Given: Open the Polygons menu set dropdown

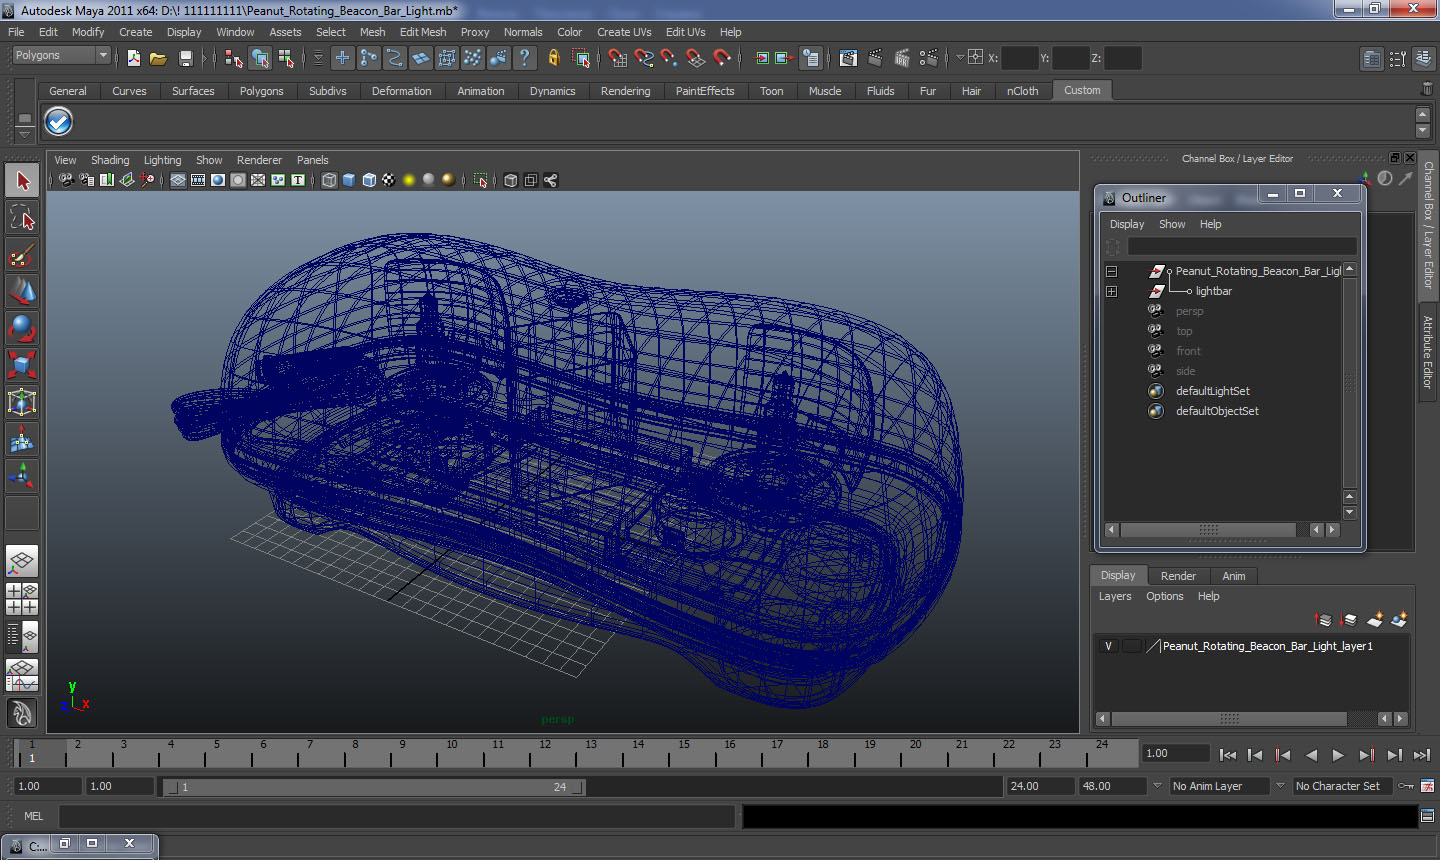Looking at the screenshot, I should [60, 55].
